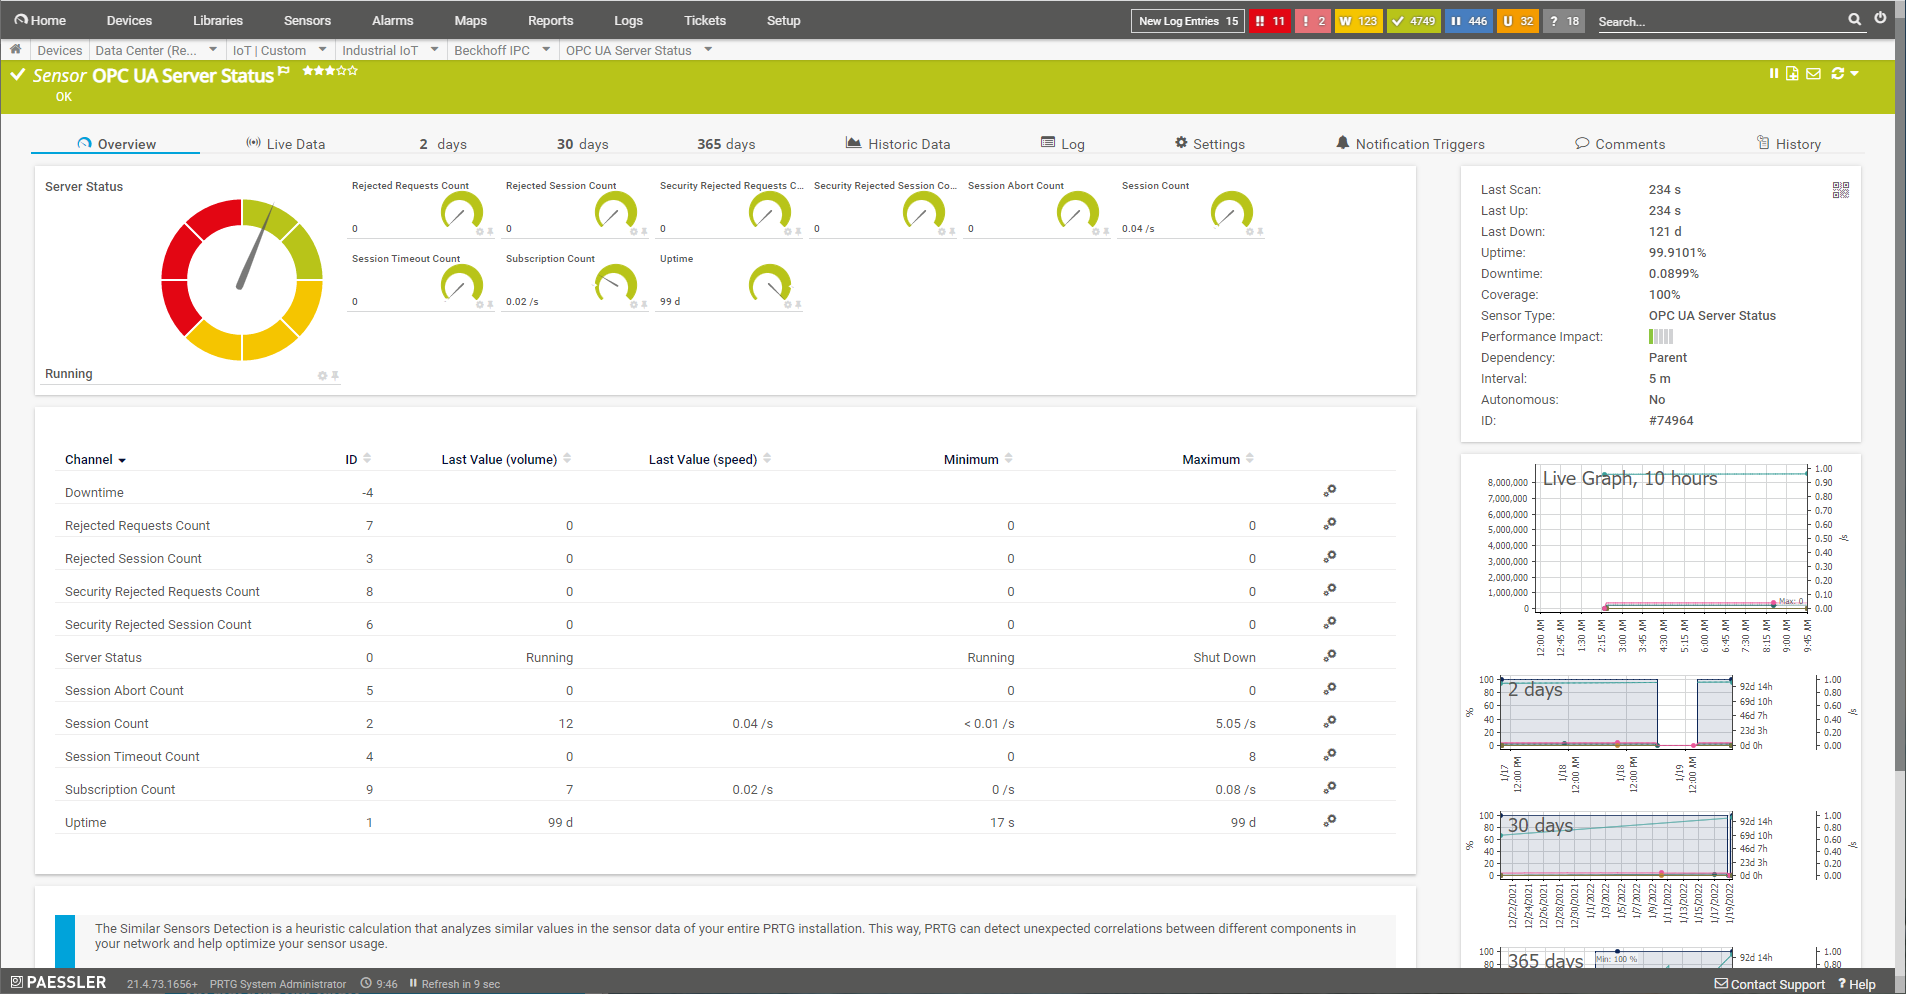The width and height of the screenshot is (1906, 994).
Task: Click the power logout icon
Action: 1880,18
